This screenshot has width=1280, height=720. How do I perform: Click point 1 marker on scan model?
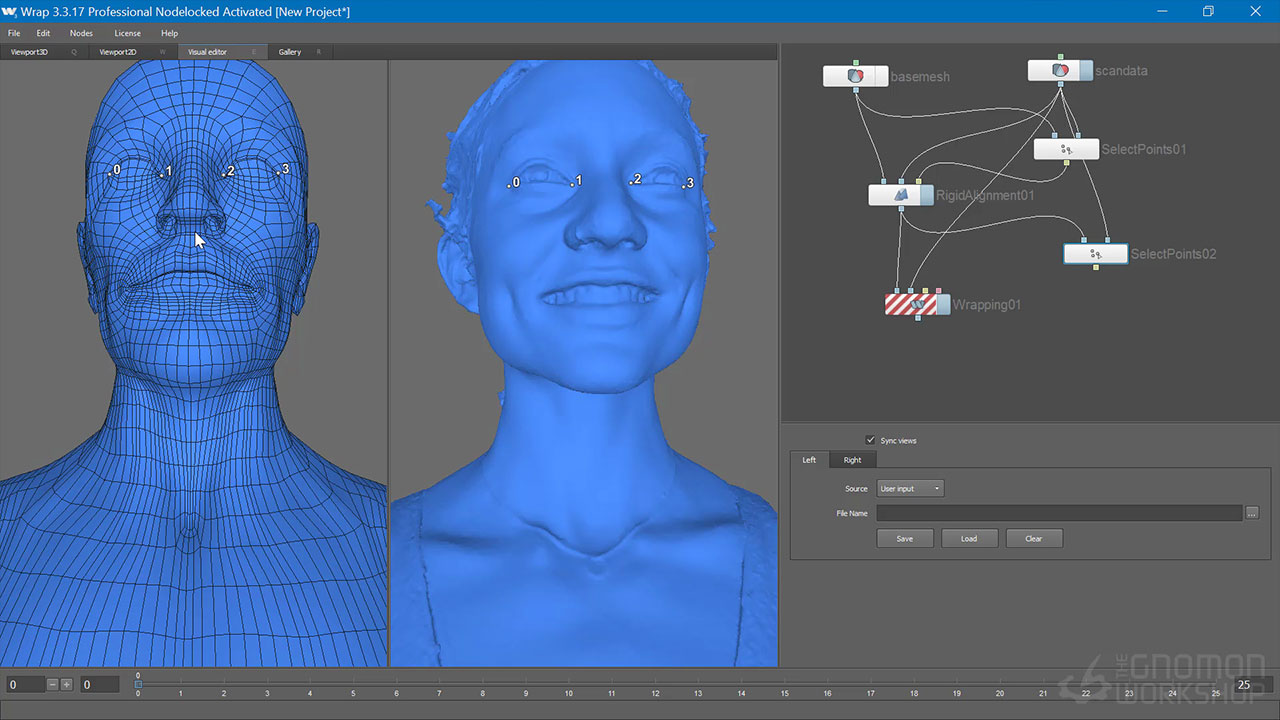pos(573,183)
